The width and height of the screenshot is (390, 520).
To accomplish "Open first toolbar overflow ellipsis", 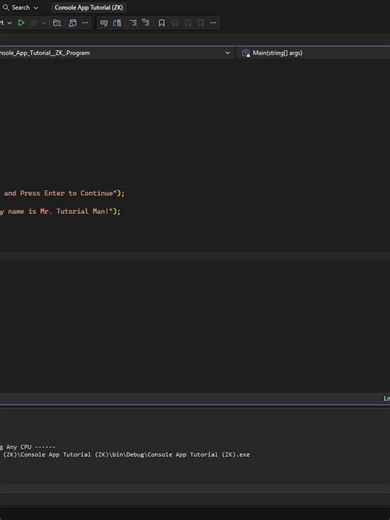I will [x=85, y=23].
